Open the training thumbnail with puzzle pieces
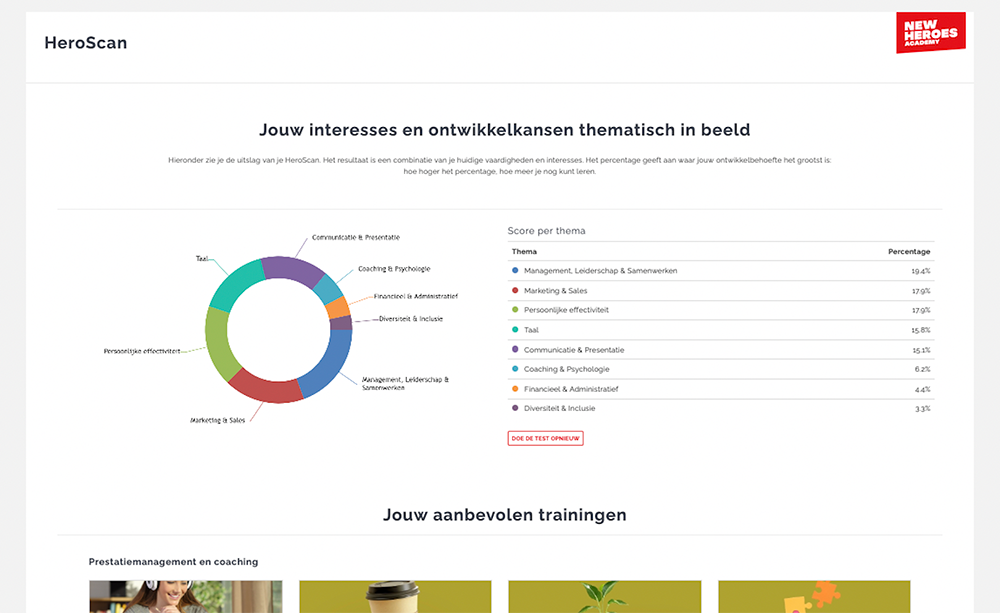1000x613 pixels. coord(814,596)
